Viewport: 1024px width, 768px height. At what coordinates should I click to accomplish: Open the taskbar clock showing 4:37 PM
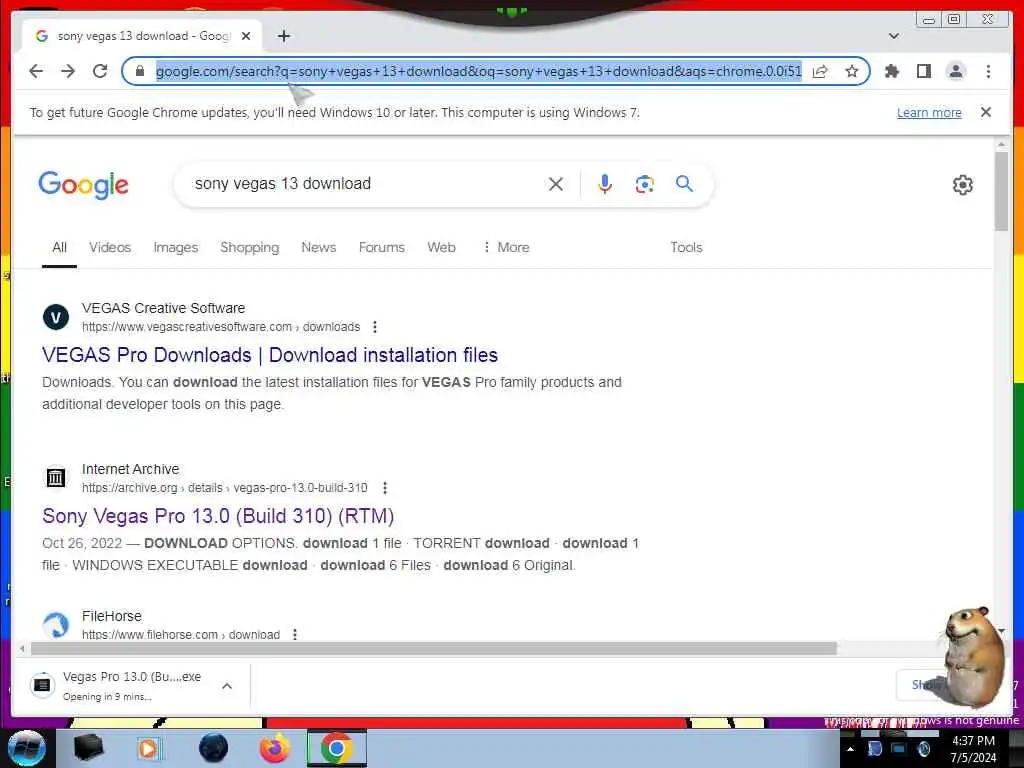[973, 749]
